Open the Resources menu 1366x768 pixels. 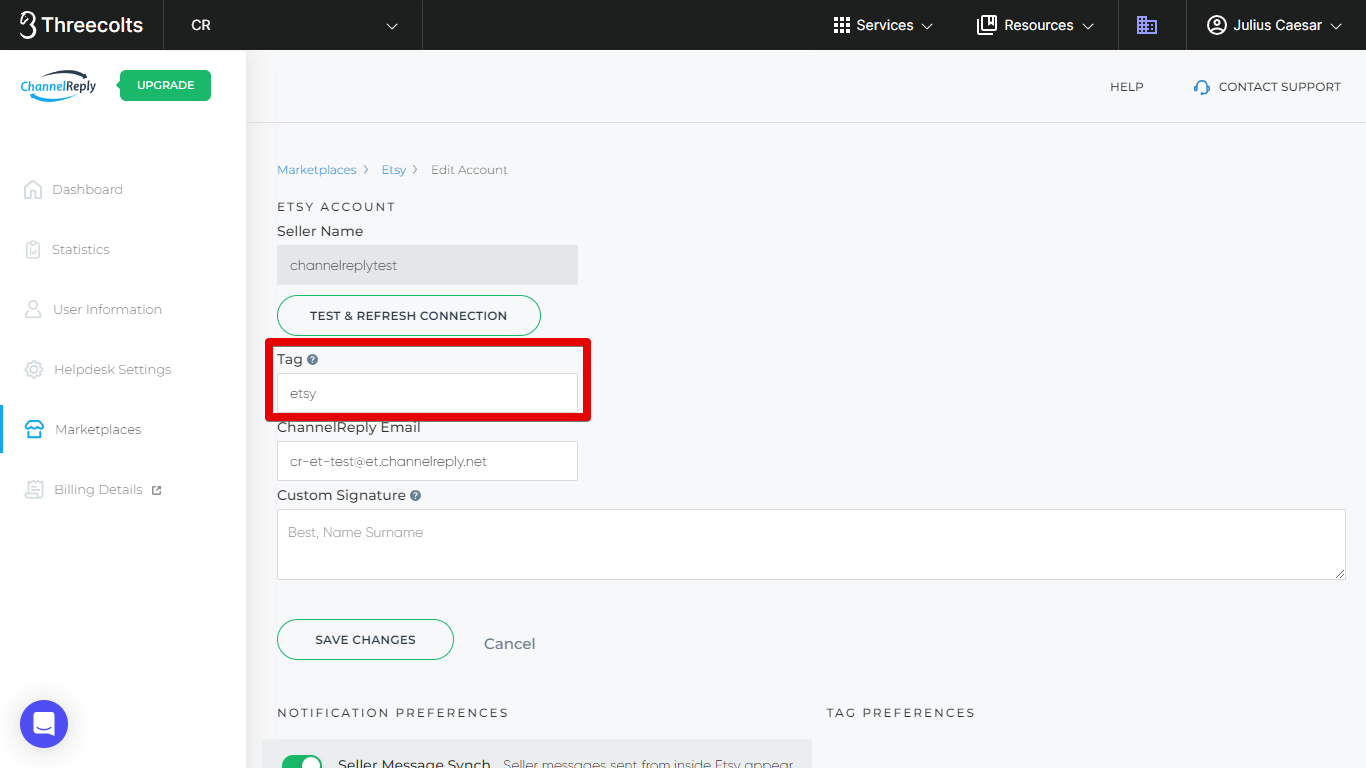click(x=1035, y=25)
